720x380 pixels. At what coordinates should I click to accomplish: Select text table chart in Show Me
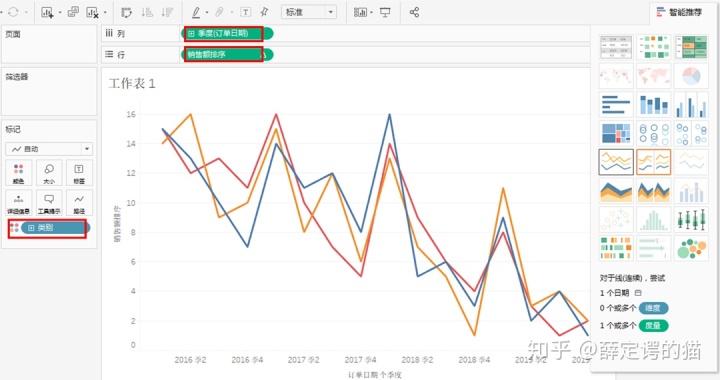pos(616,47)
